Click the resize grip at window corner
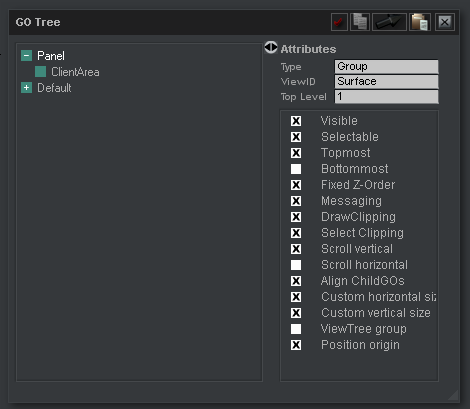Viewport: 470px width, 409px height. pos(453,395)
